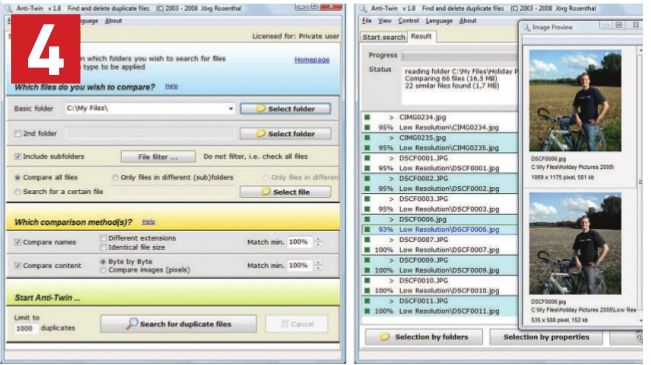This screenshot has width=651, height=365.
Task: Select Search for a certain file option
Action: [x=17, y=192]
